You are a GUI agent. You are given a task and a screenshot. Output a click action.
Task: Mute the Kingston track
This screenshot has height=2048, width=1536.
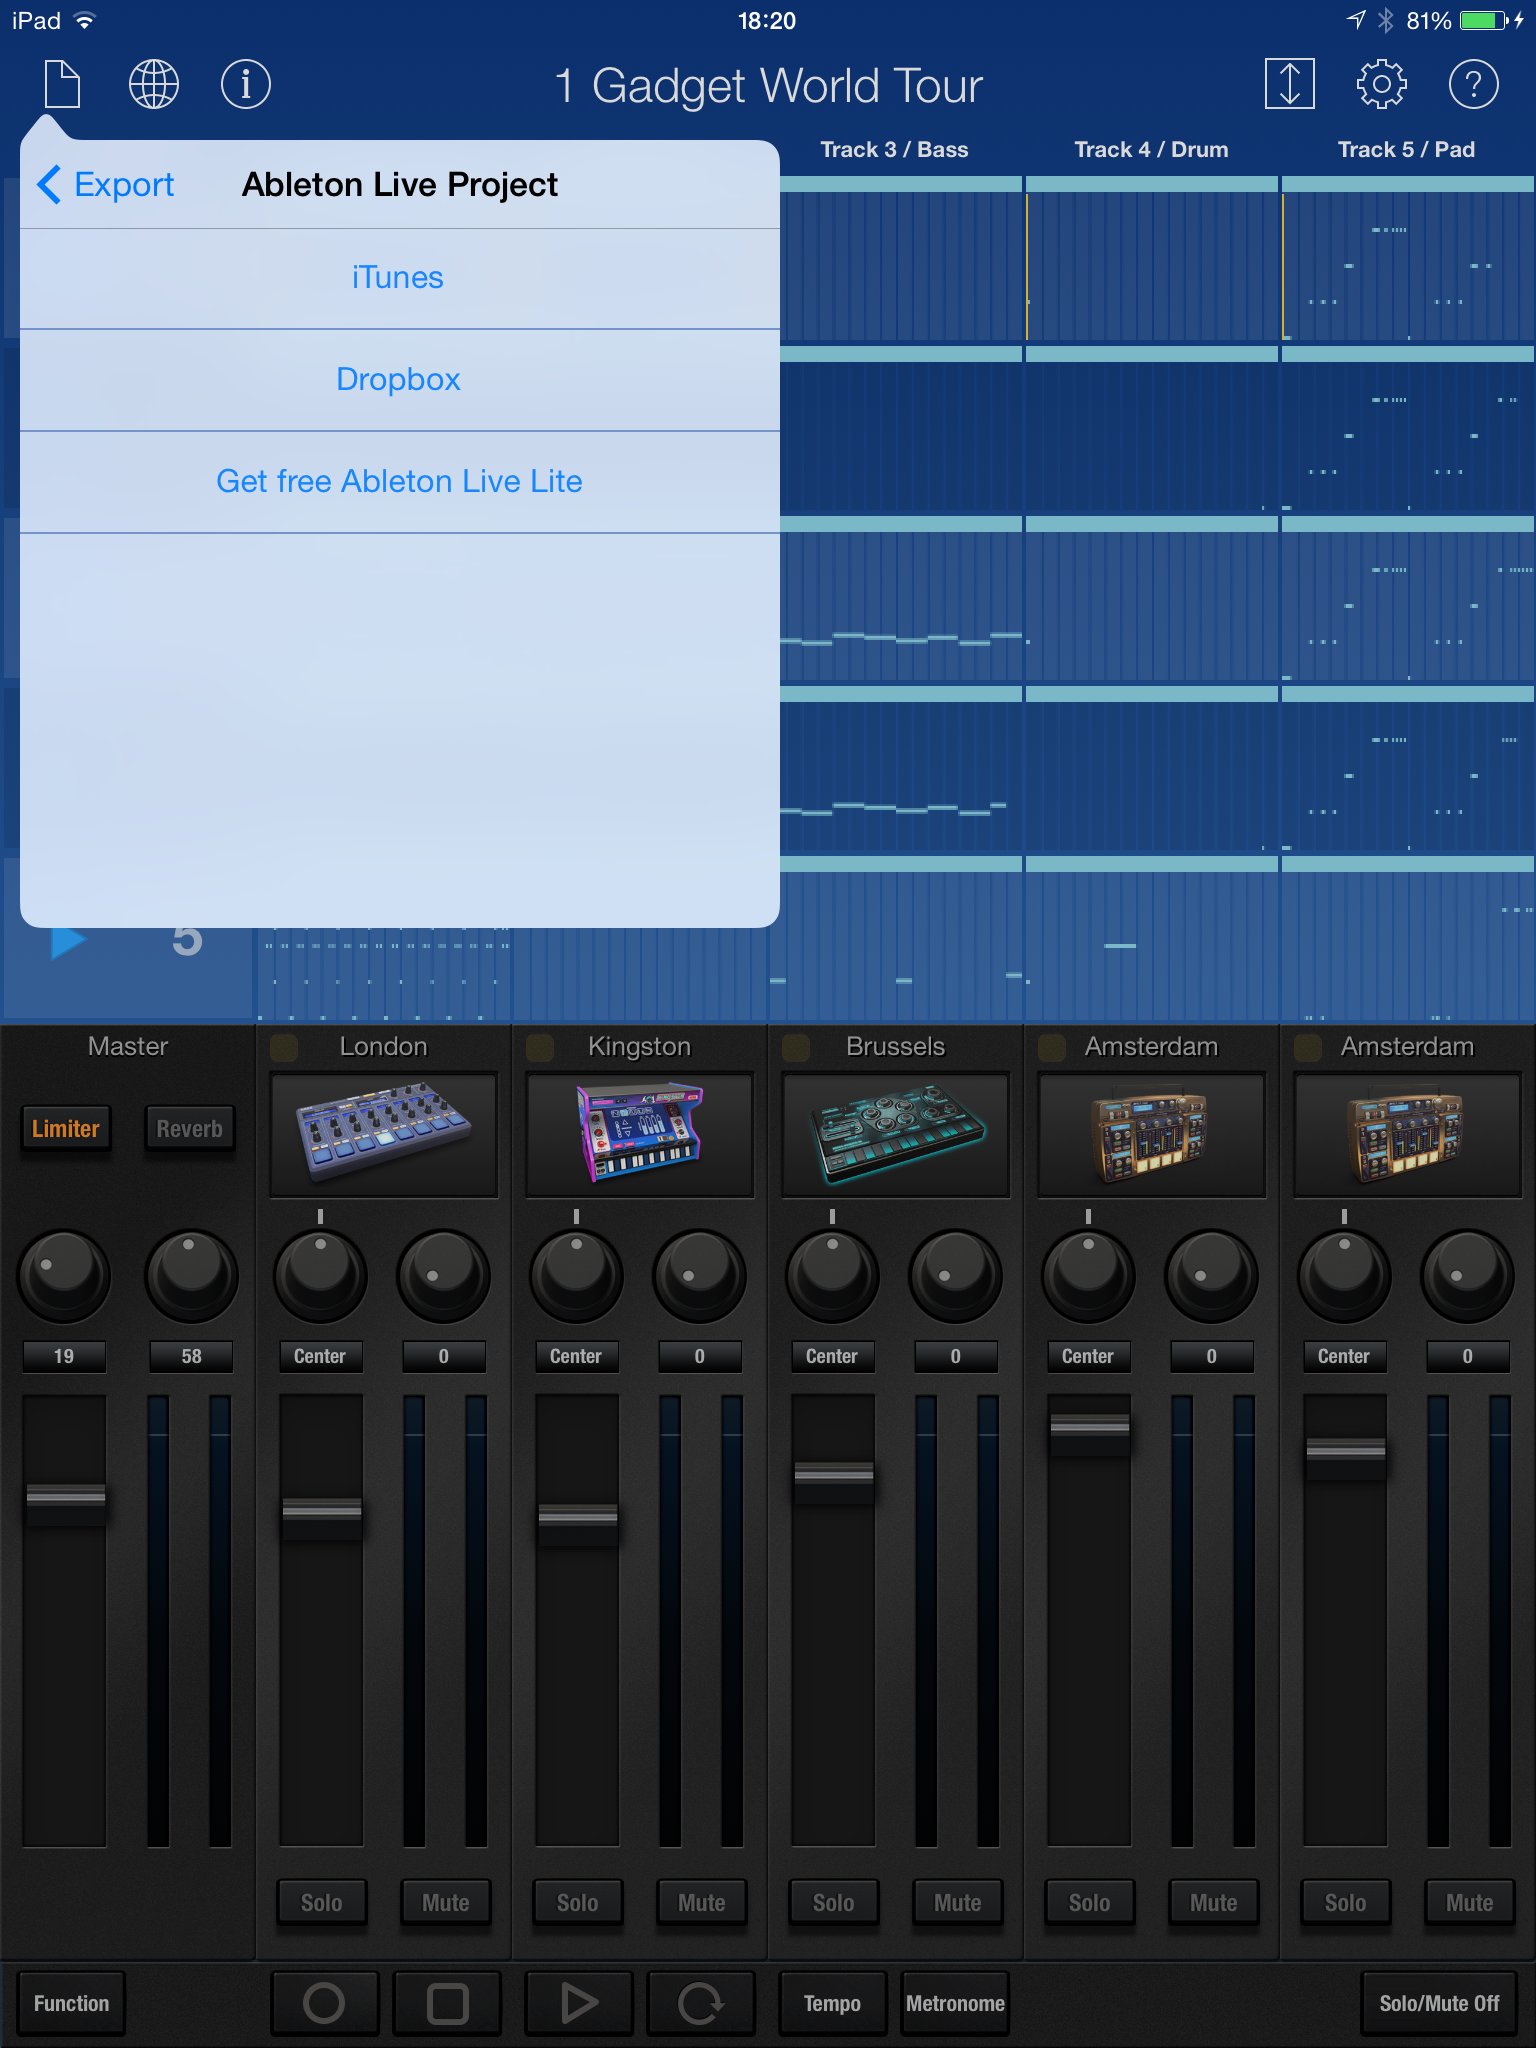click(702, 1902)
